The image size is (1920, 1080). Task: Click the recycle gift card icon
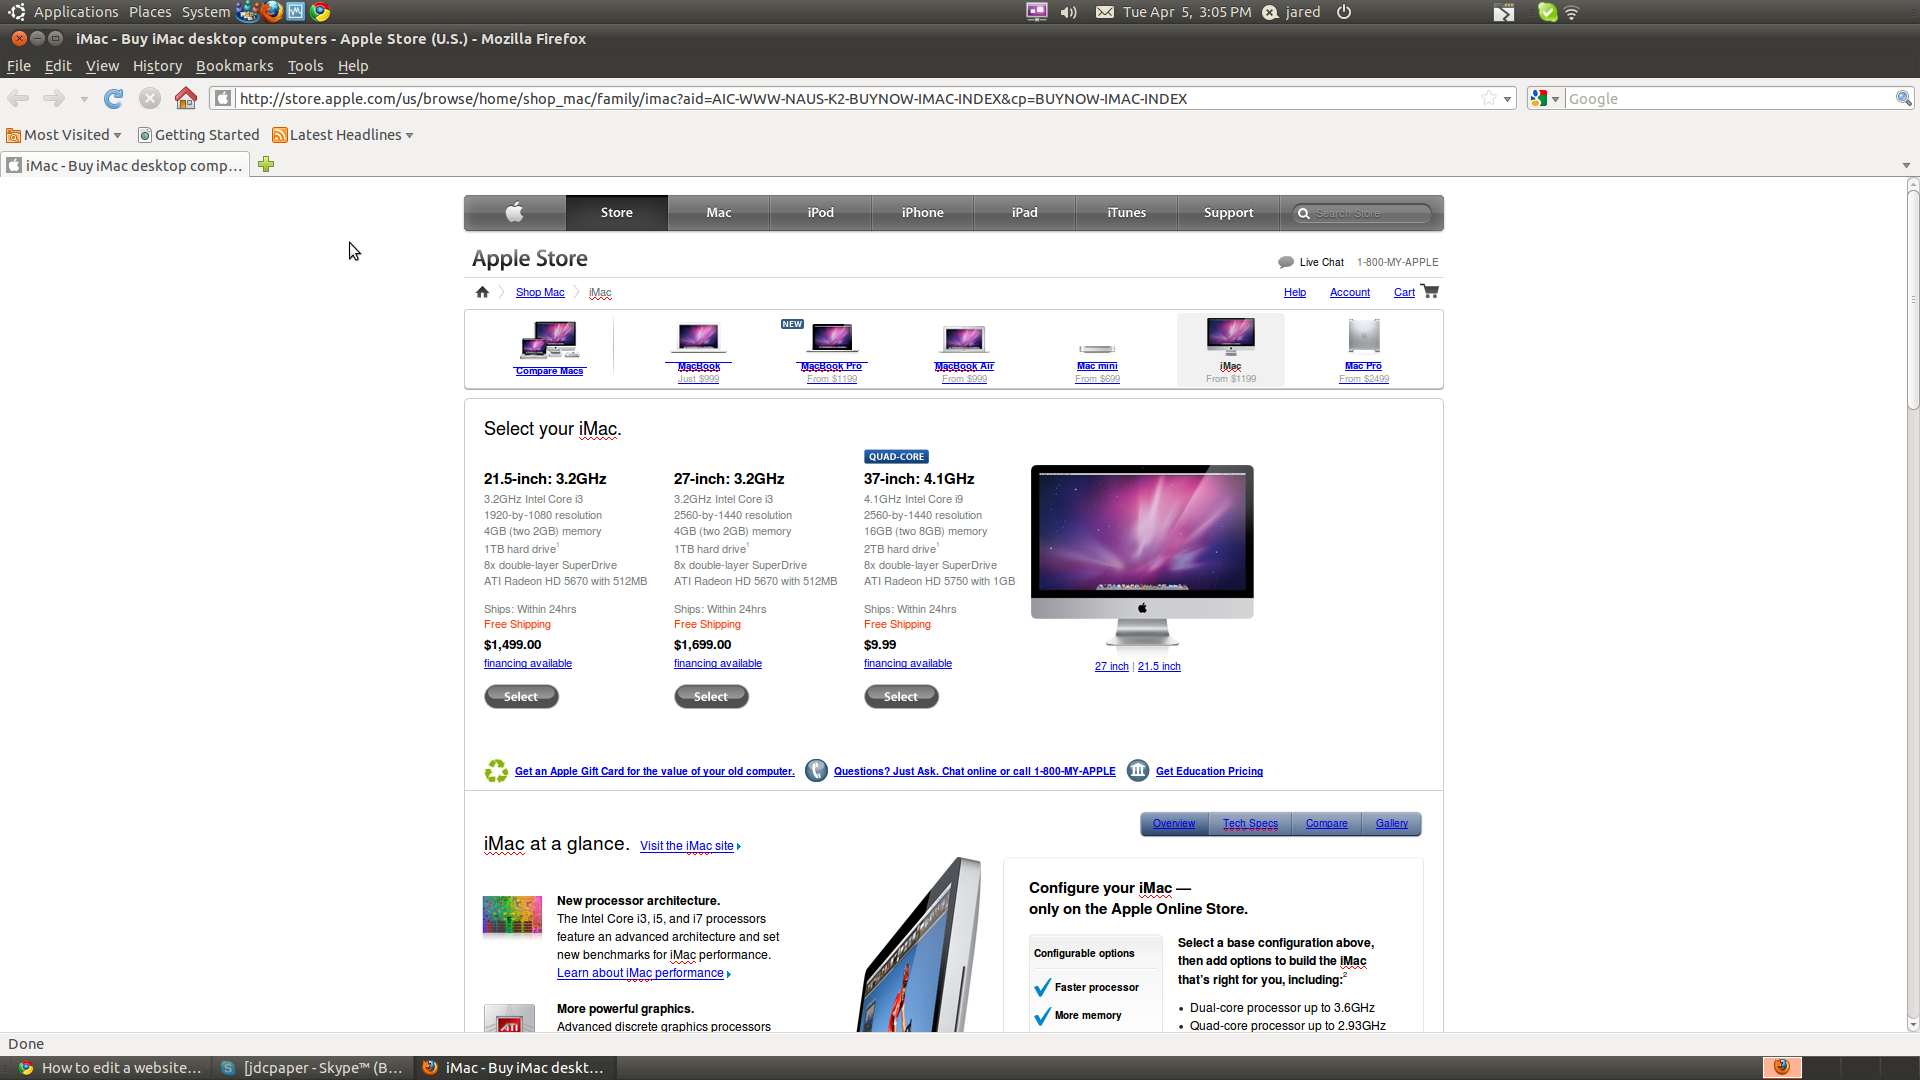496,771
